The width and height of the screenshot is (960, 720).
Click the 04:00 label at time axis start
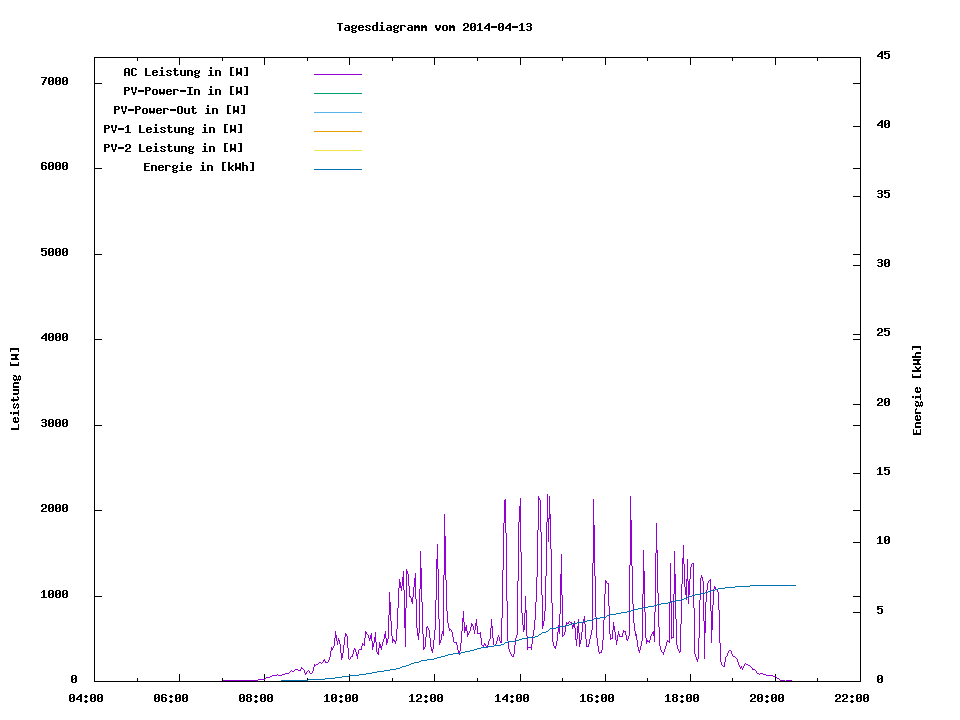click(x=86, y=699)
